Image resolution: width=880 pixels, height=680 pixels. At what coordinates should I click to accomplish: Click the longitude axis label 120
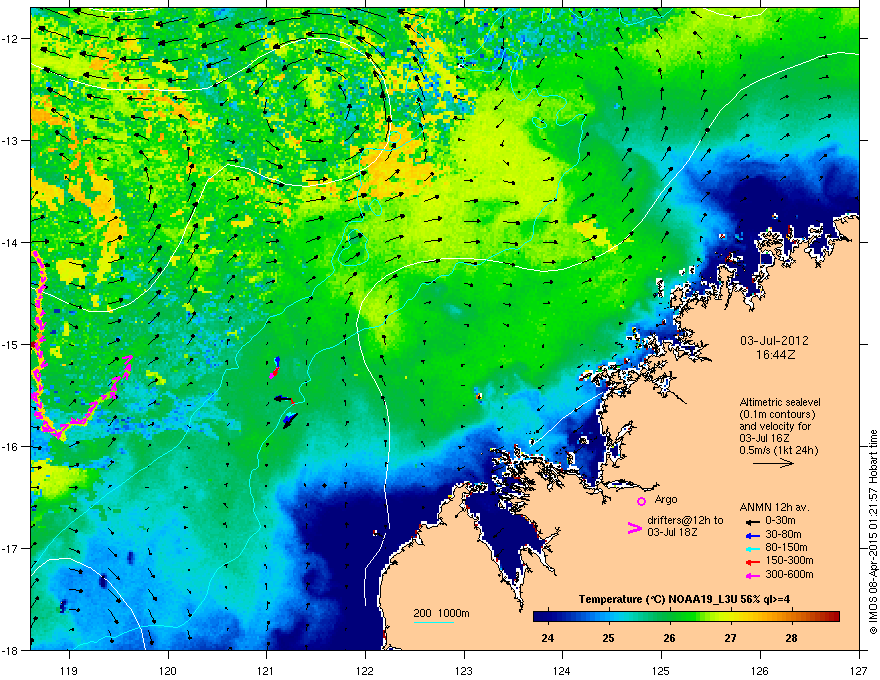[x=168, y=670]
